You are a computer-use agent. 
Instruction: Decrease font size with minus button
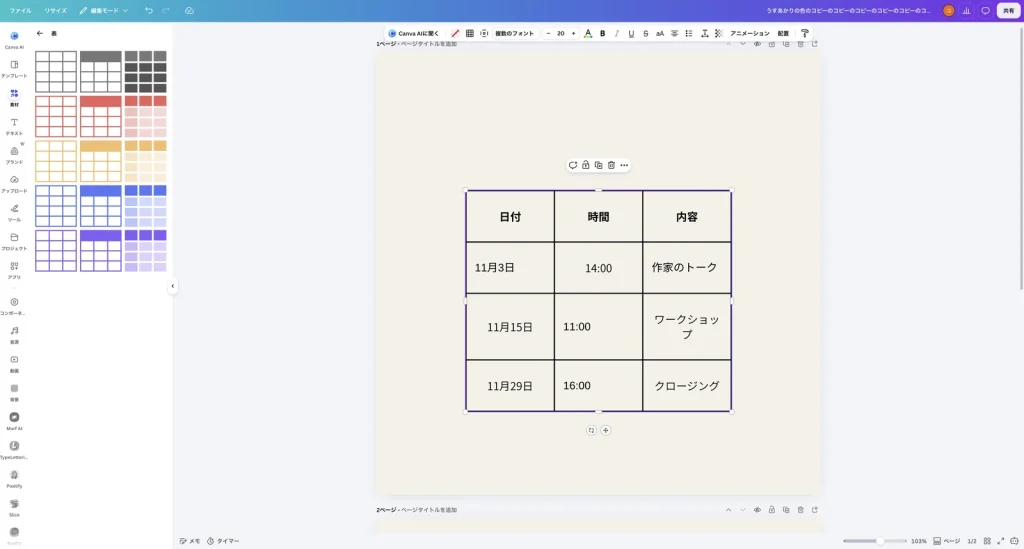548,33
